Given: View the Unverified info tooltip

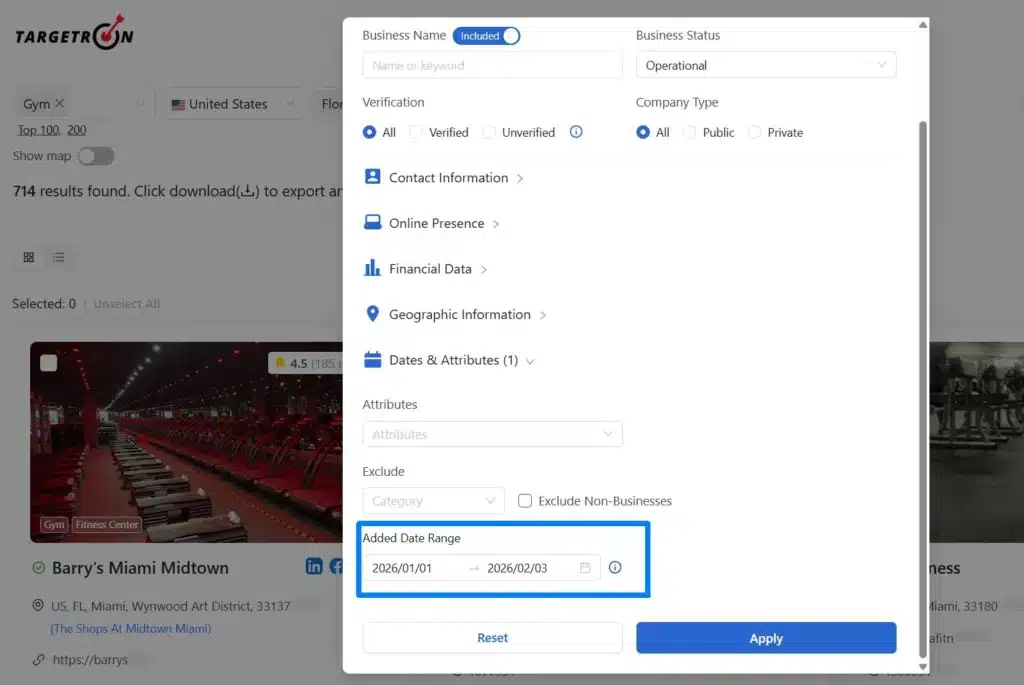Looking at the screenshot, I should tap(576, 131).
